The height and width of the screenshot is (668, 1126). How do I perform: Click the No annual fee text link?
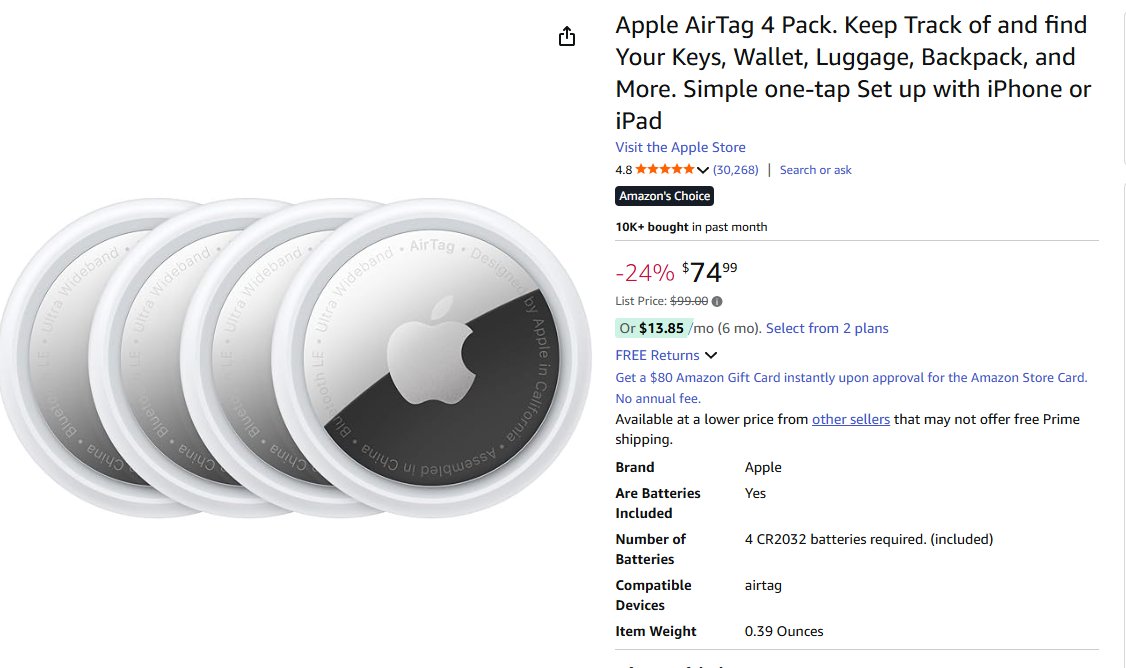coord(658,399)
